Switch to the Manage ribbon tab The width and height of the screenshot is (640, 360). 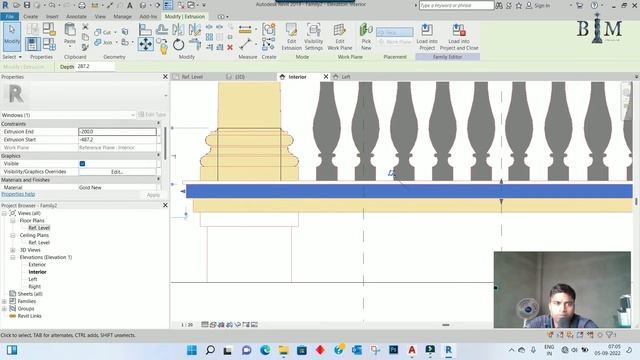[122, 17]
